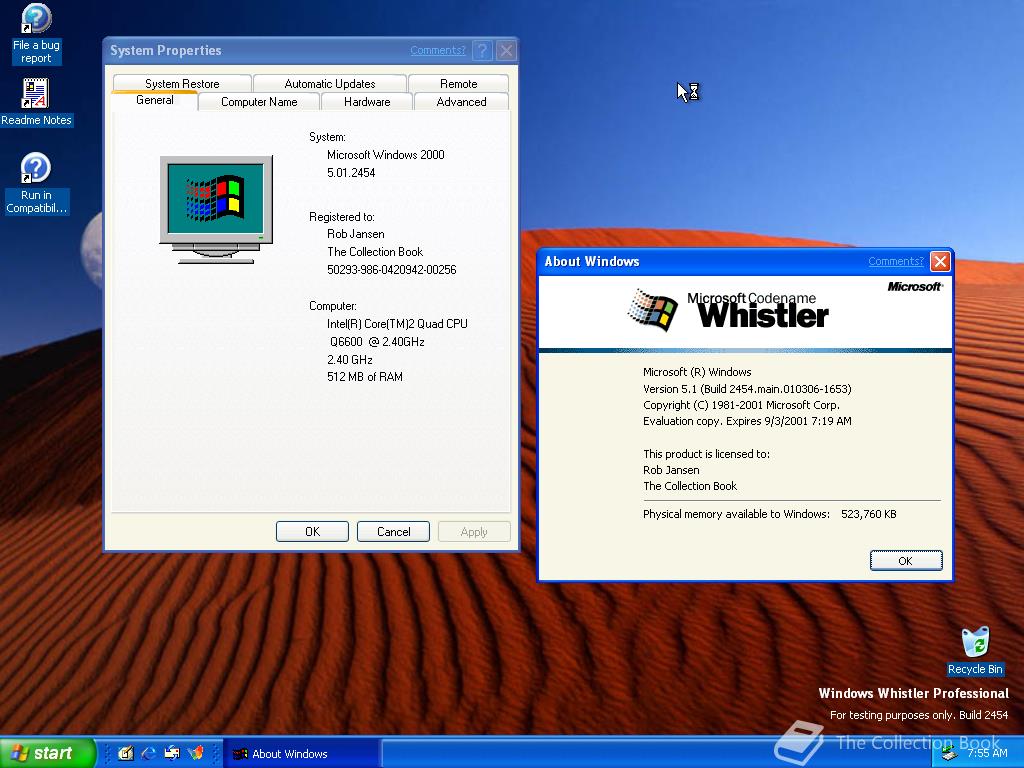Click the 'Q6600 @ 2.40GHz' line
The image size is (1024, 768).
coord(377,342)
